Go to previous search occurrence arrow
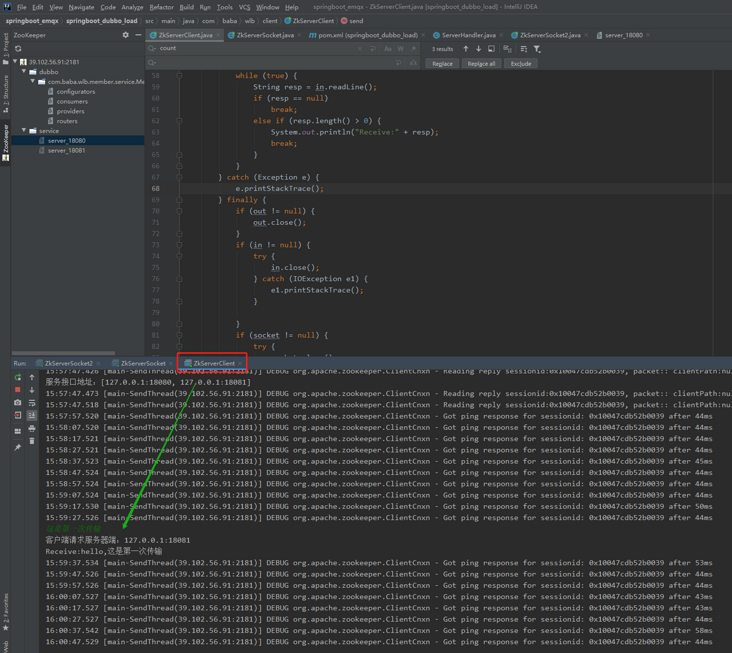 (x=465, y=49)
